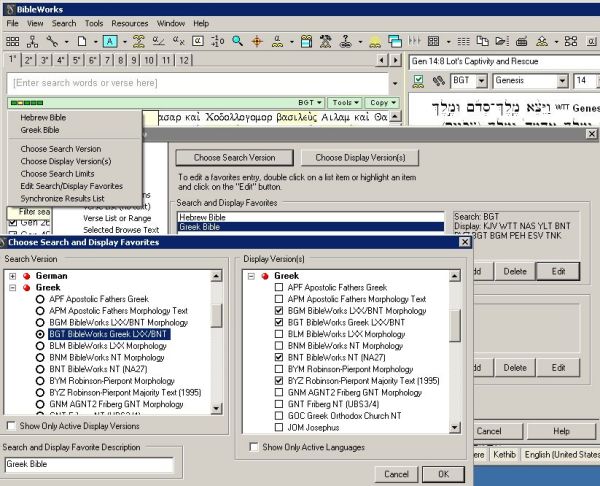Click Cancel in Choose Search and Display Favorites
The height and width of the screenshot is (486, 600).
point(396,474)
